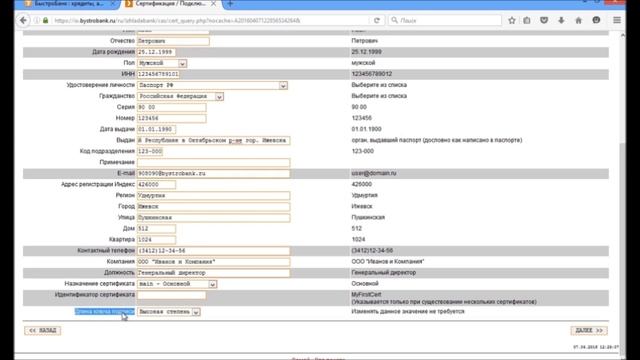Click the Выдан issuing authority field
640x360 pixels.
(x=213, y=140)
